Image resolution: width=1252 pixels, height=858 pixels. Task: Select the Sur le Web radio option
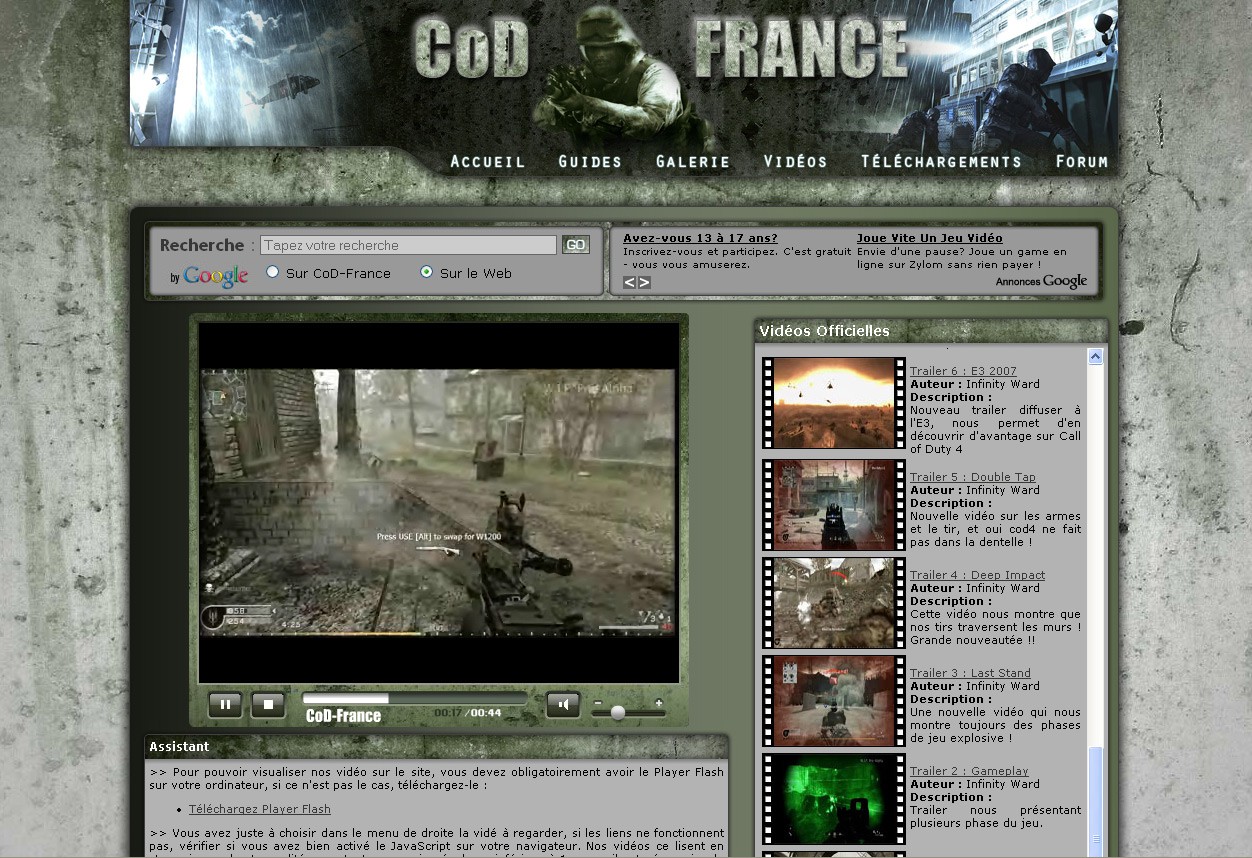(427, 272)
